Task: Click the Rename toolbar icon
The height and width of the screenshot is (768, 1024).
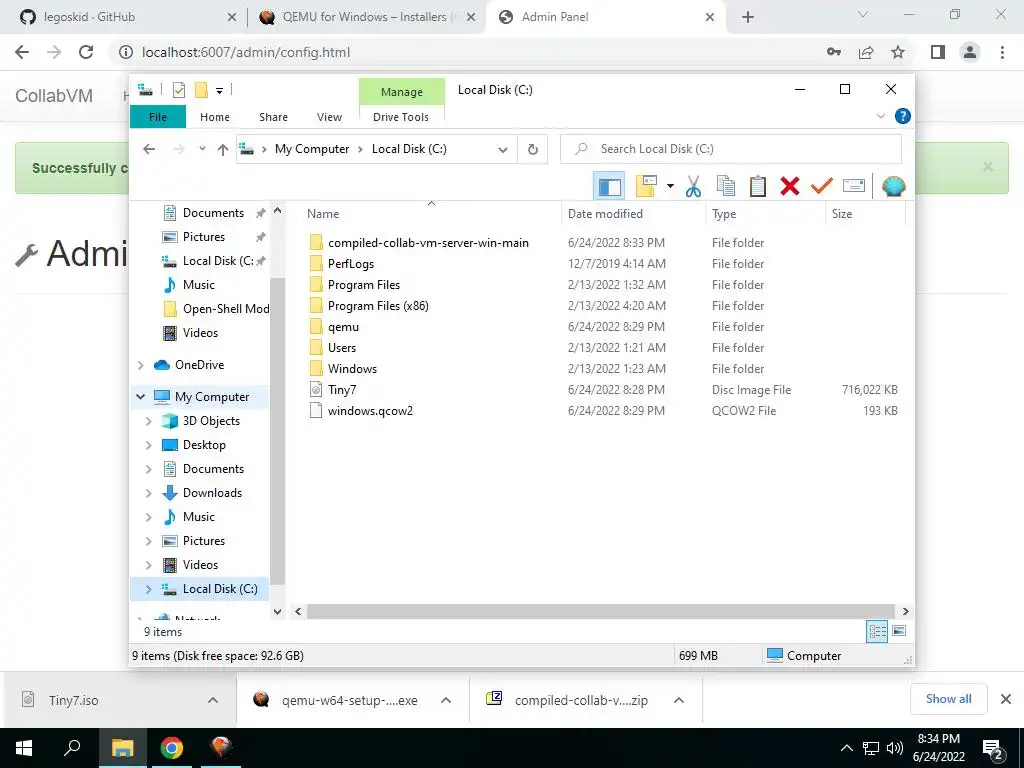Action: tap(854, 186)
